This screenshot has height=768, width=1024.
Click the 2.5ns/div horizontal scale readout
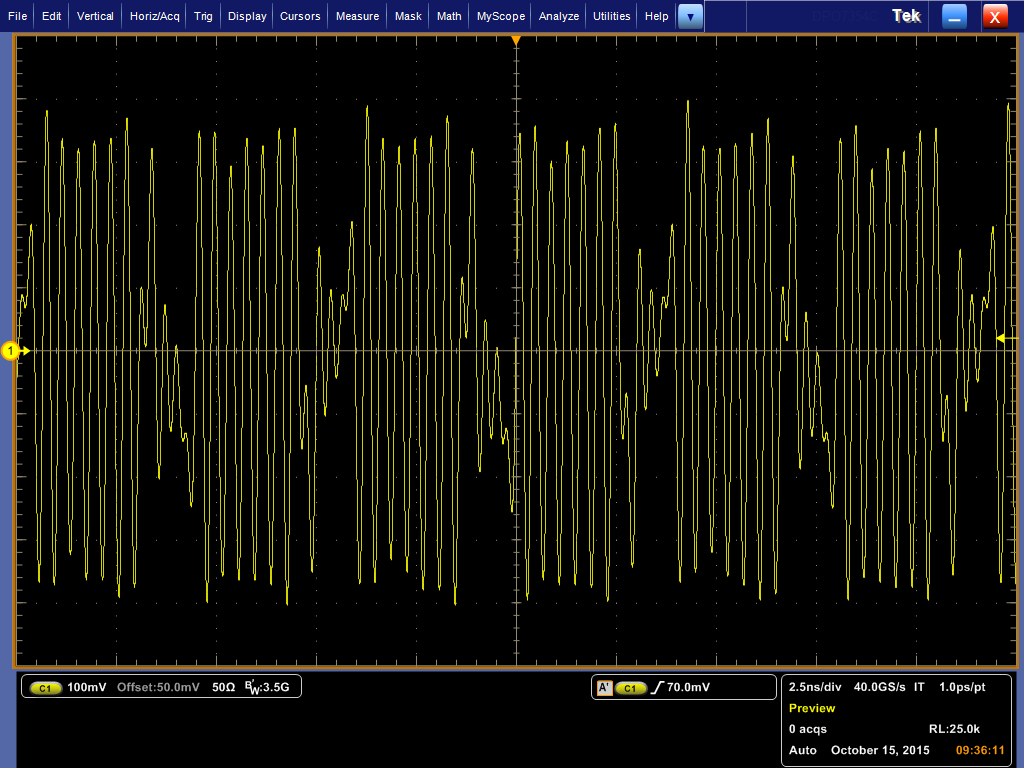[814, 687]
